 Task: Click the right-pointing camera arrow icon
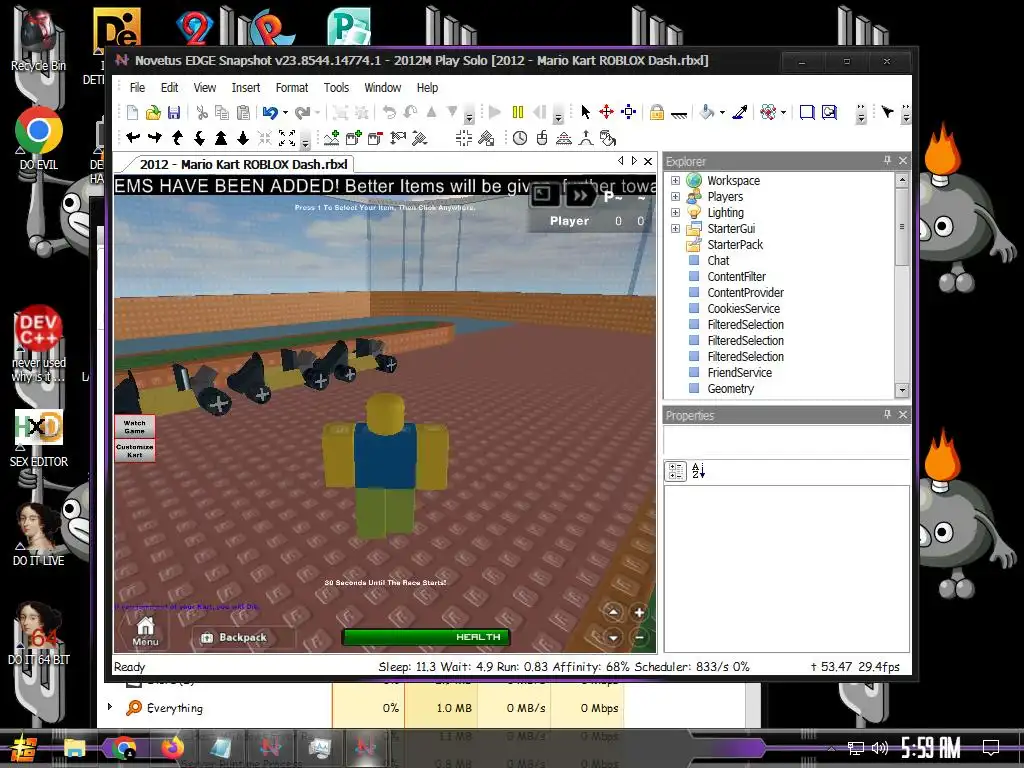[155, 138]
